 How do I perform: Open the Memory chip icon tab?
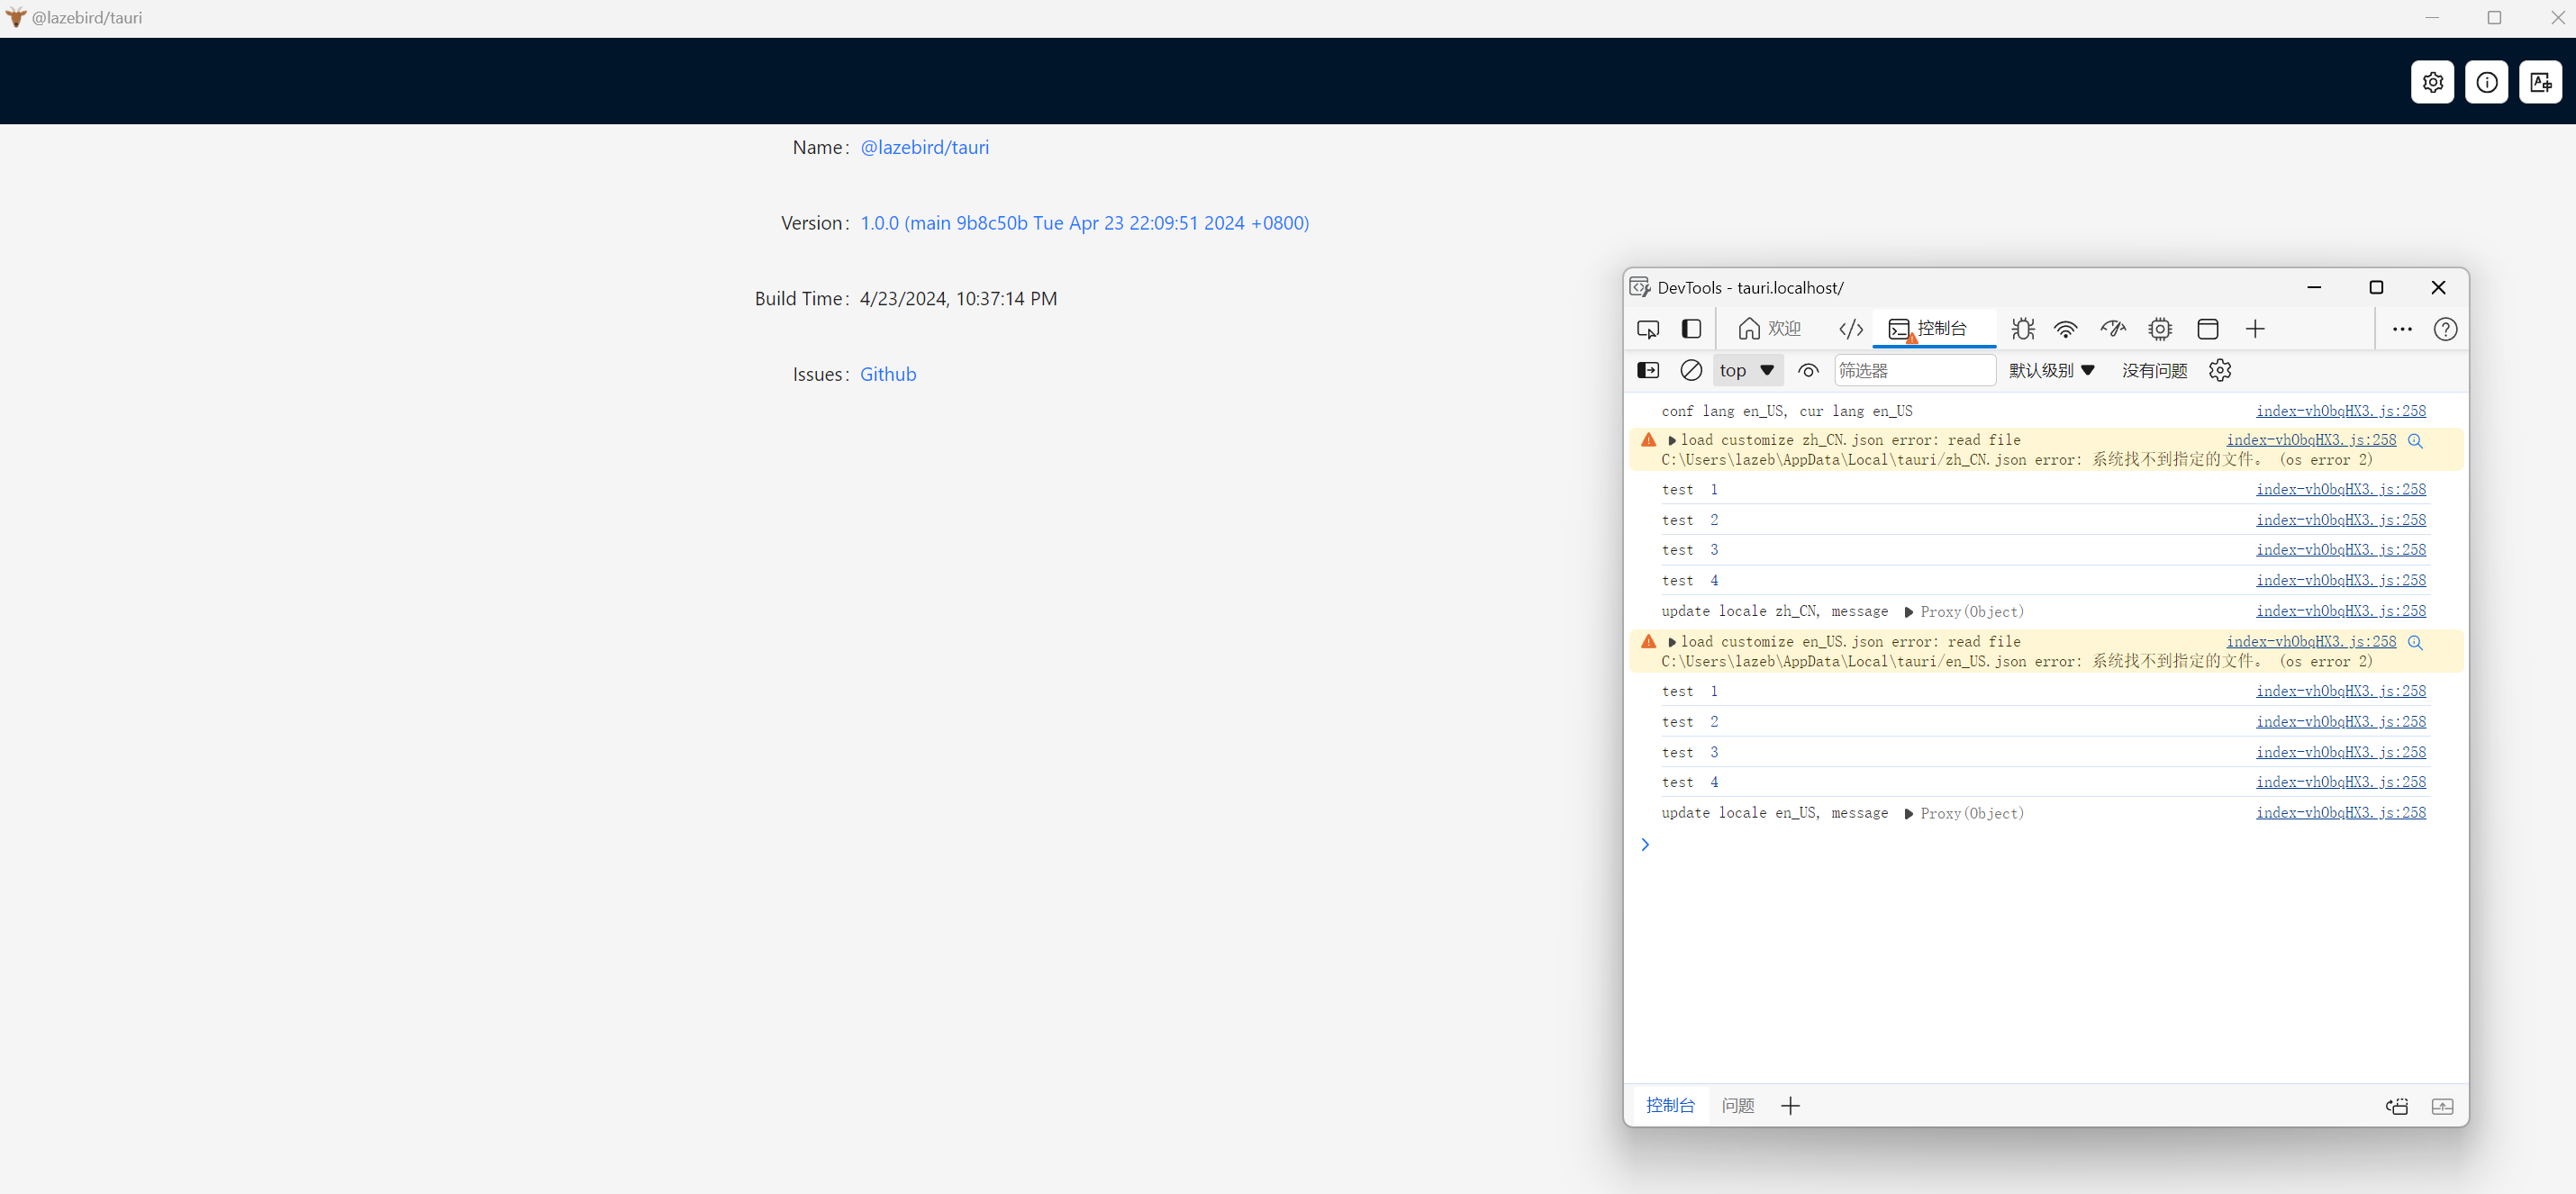(x=2160, y=329)
